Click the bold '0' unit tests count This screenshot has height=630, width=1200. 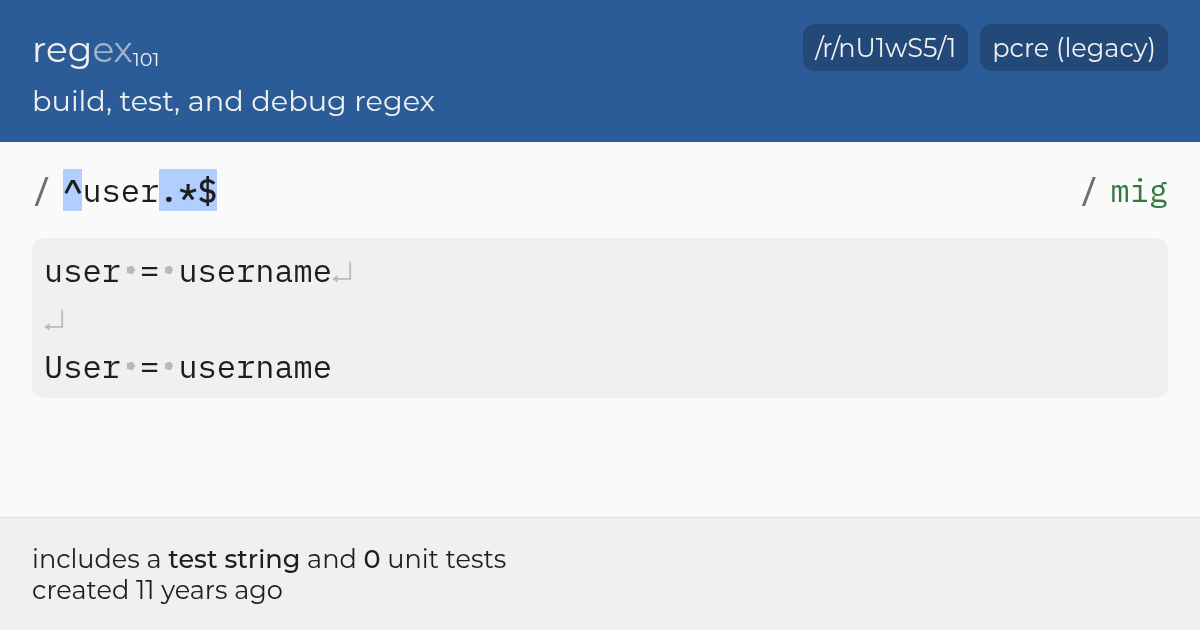(371, 559)
